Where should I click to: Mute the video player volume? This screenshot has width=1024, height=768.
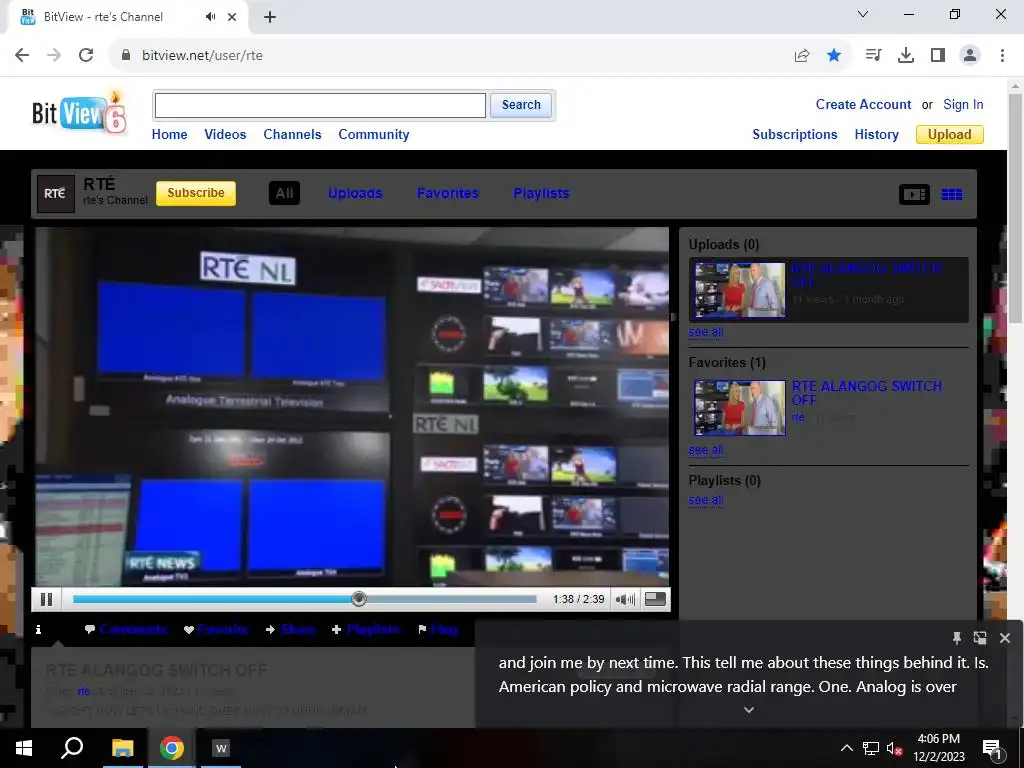pyautogui.click(x=625, y=599)
